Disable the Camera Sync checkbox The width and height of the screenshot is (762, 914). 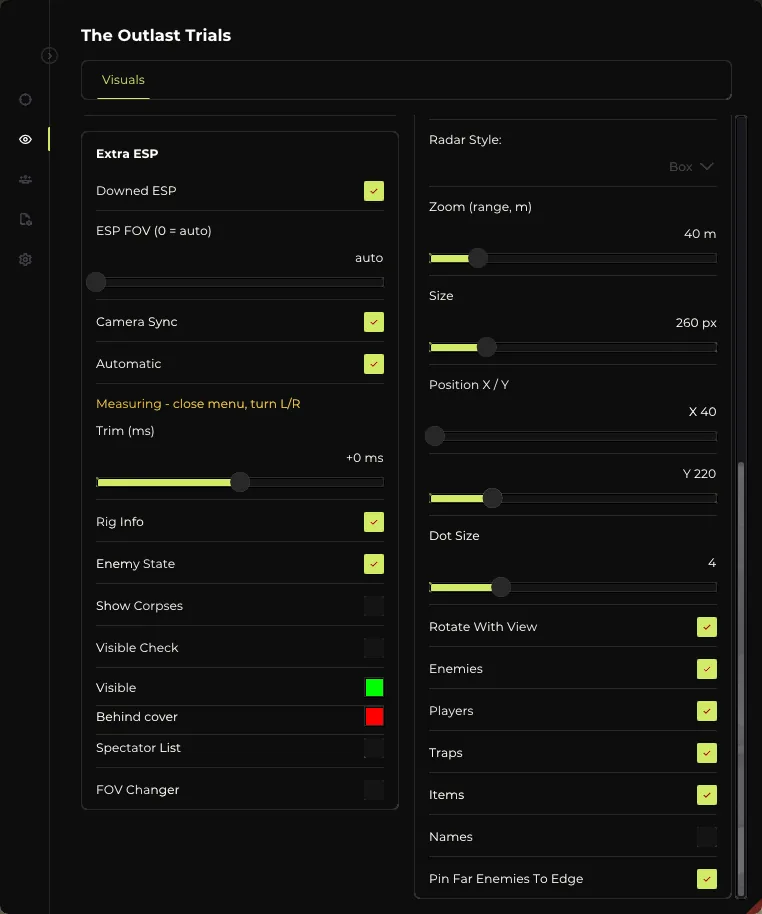pyautogui.click(x=374, y=322)
